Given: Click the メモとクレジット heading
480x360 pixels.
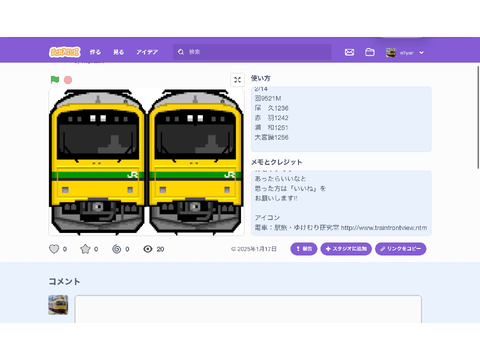Looking at the screenshot, I should 277,162.
